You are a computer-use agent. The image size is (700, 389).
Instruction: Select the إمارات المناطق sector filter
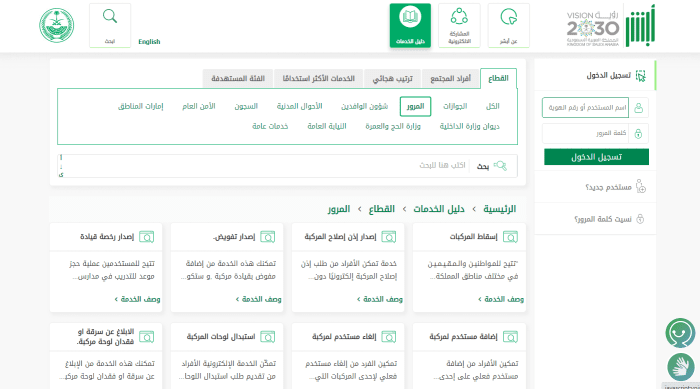141,106
